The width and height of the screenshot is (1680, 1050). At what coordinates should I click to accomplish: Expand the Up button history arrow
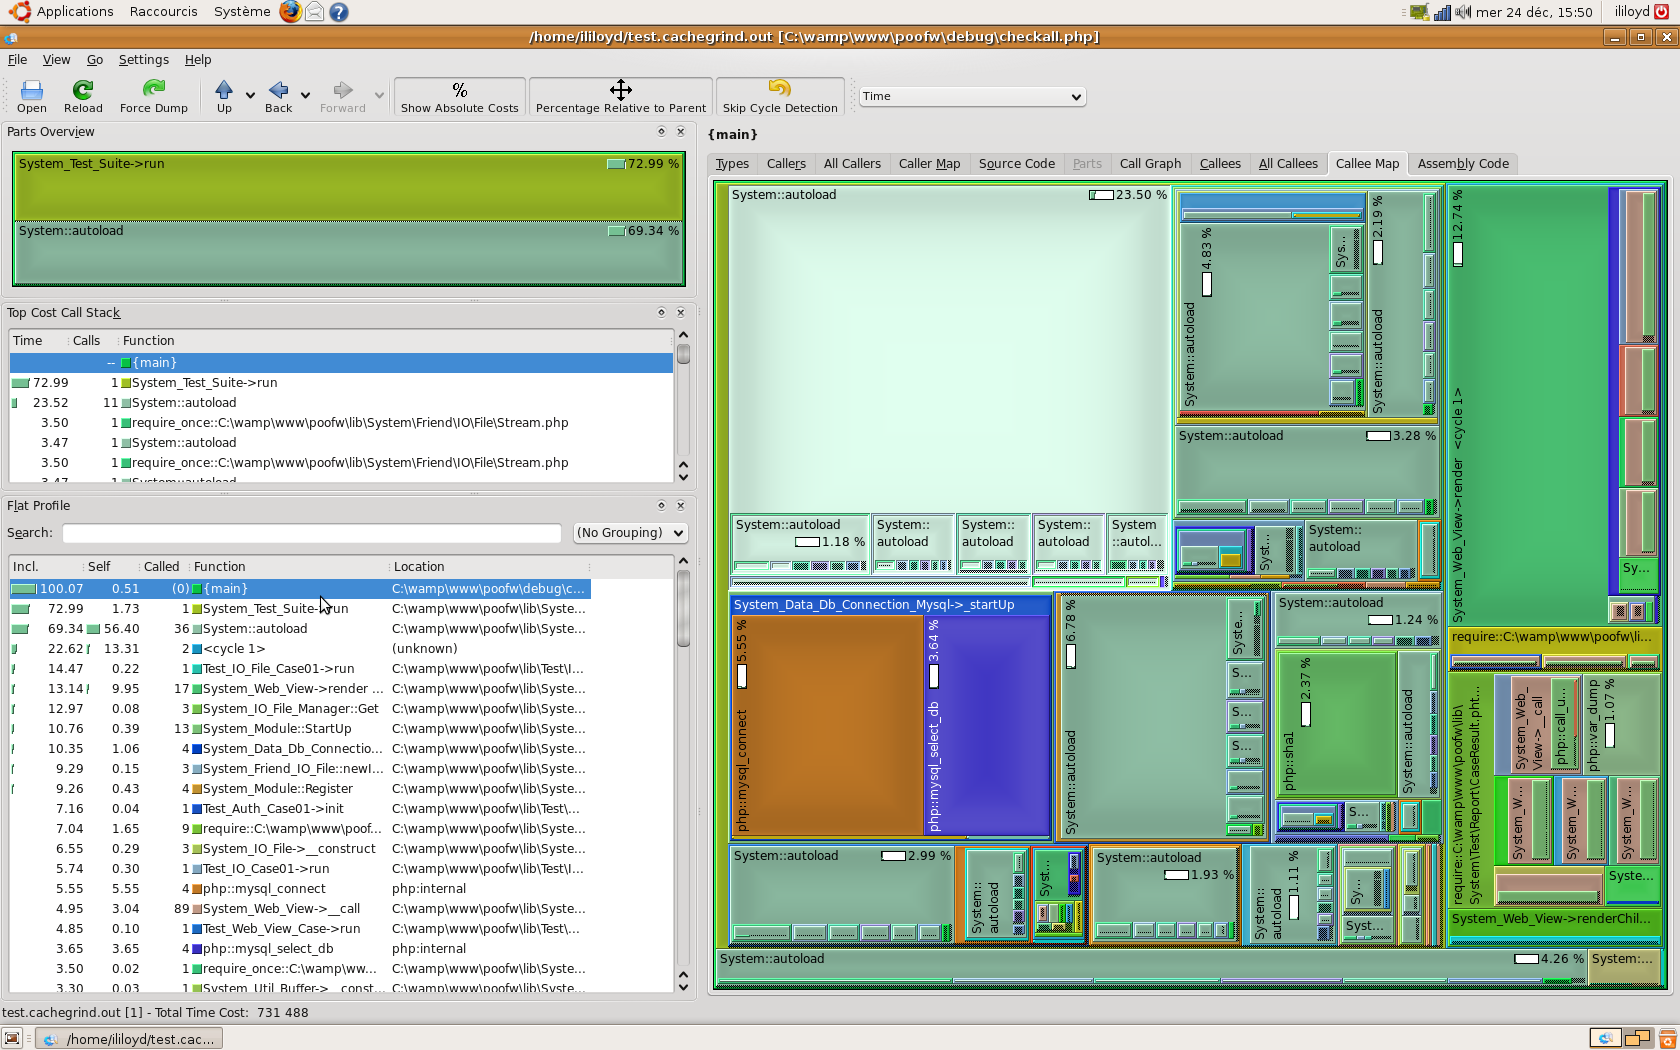pos(250,96)
